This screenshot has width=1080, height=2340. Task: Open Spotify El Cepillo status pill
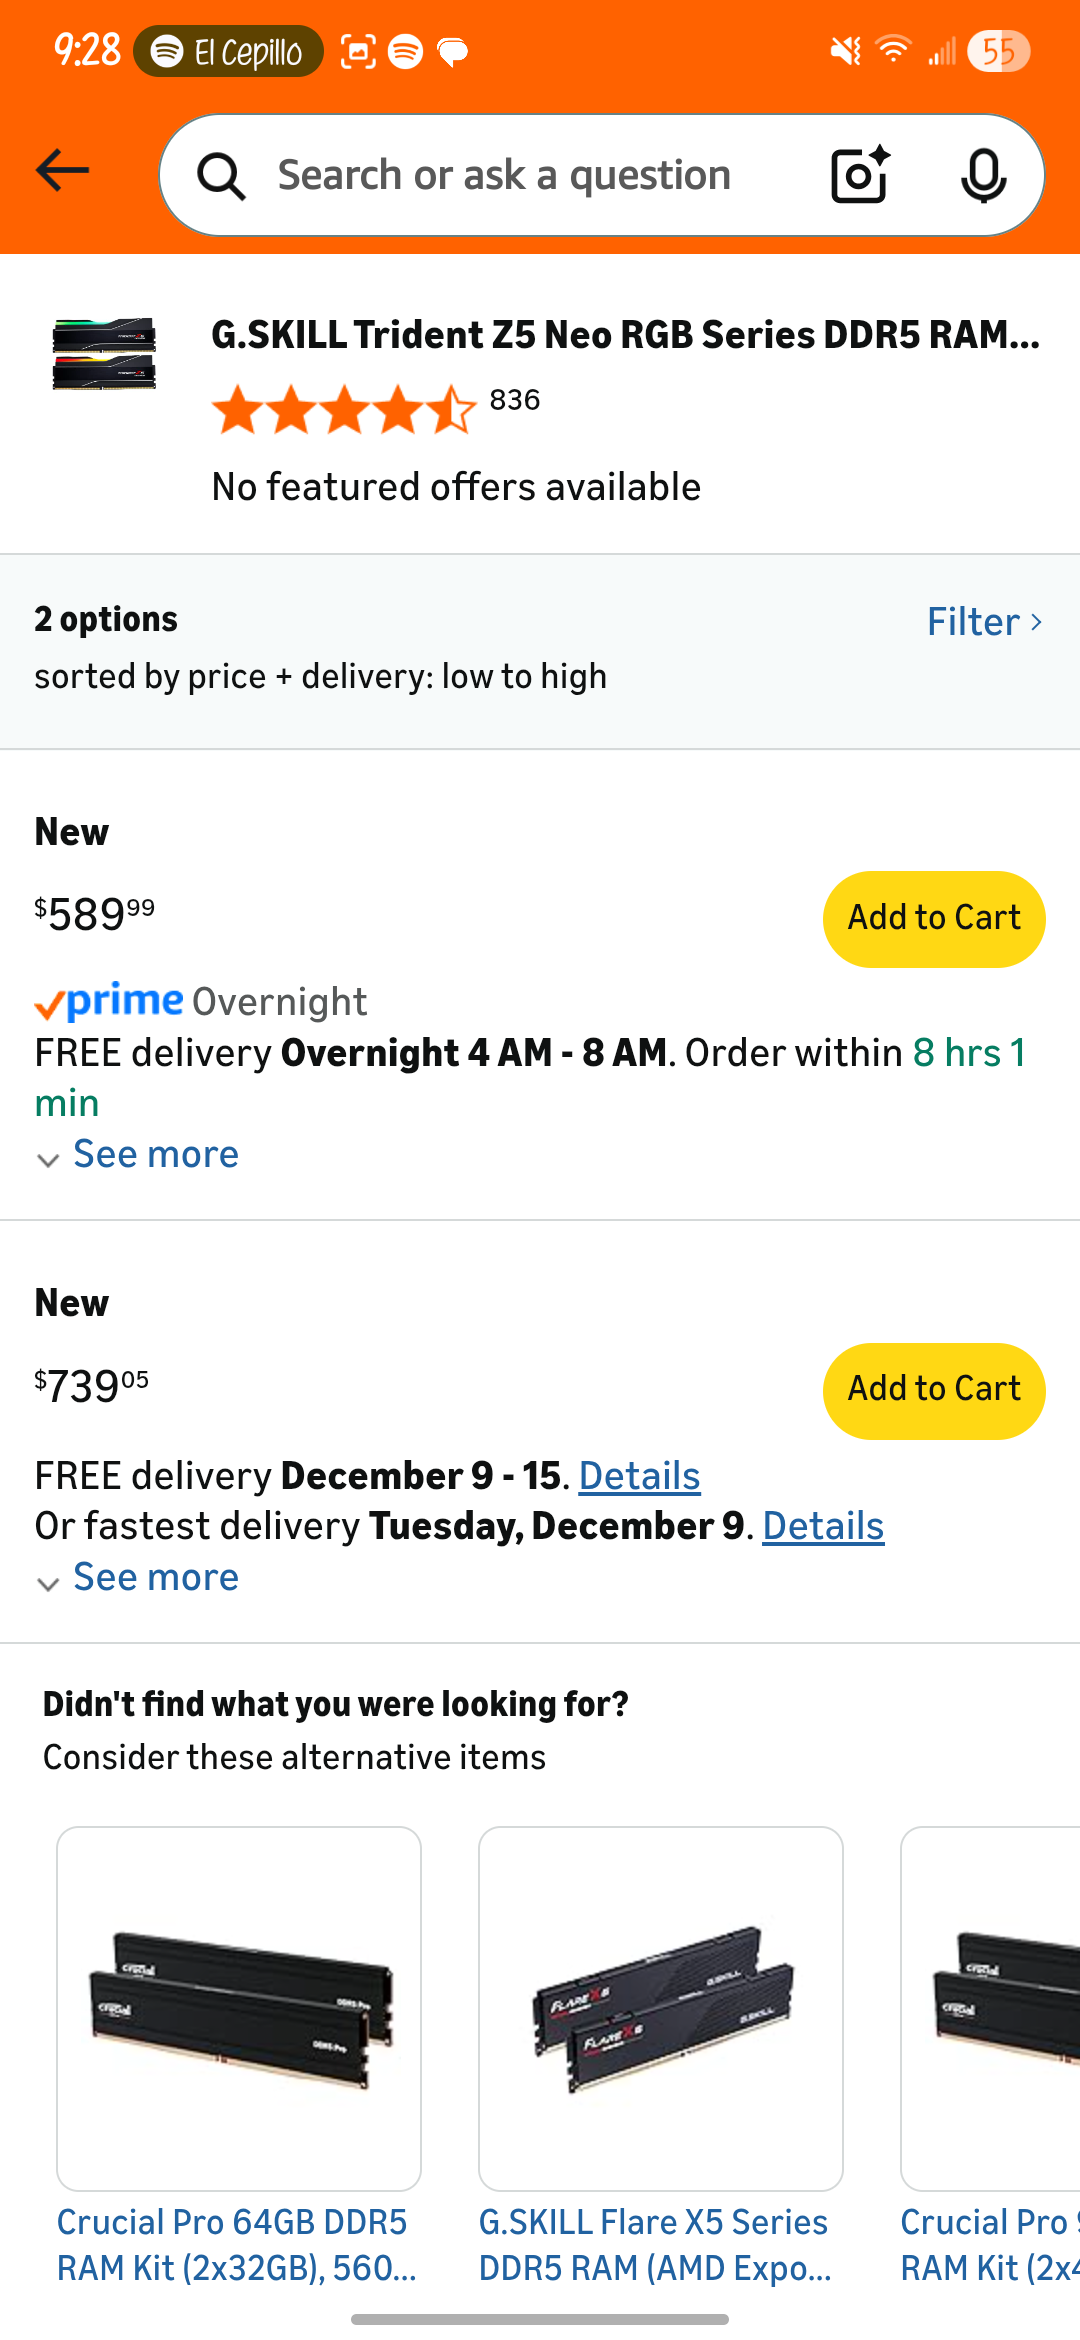228,52
